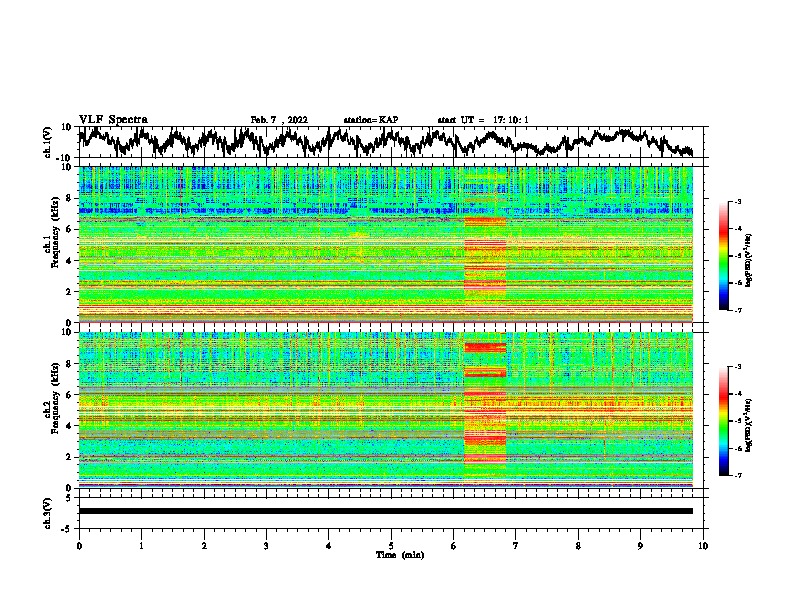
Task: Click the "7" tick on the time axis
Action: point(516,546)
